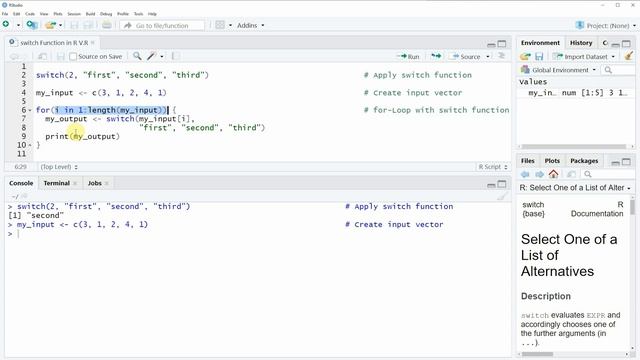The height and width of the screenshot is (360, 640).
Task: Click the document outline icon in the source pane
Action: point(502,56)
